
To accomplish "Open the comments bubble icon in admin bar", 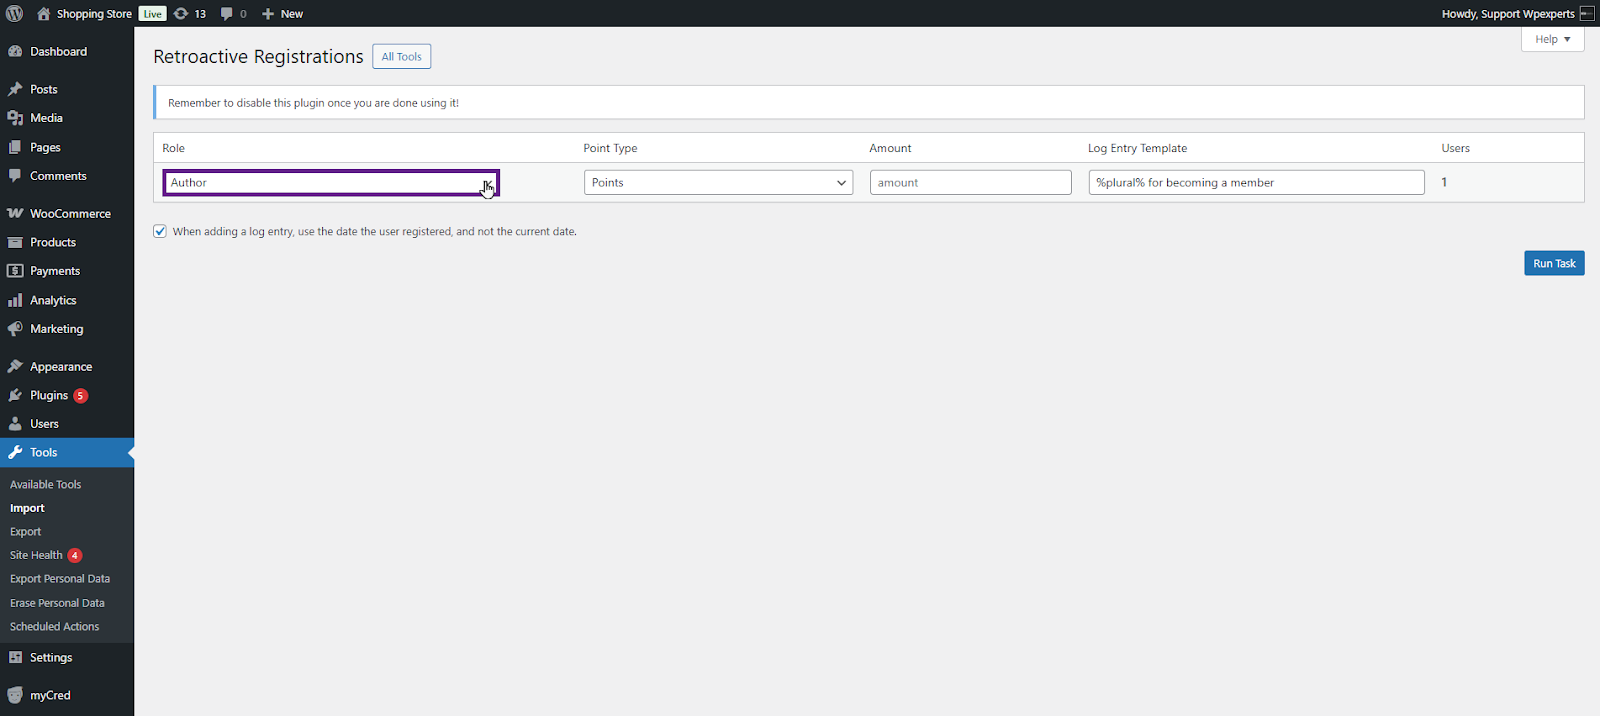I will 227,14.
